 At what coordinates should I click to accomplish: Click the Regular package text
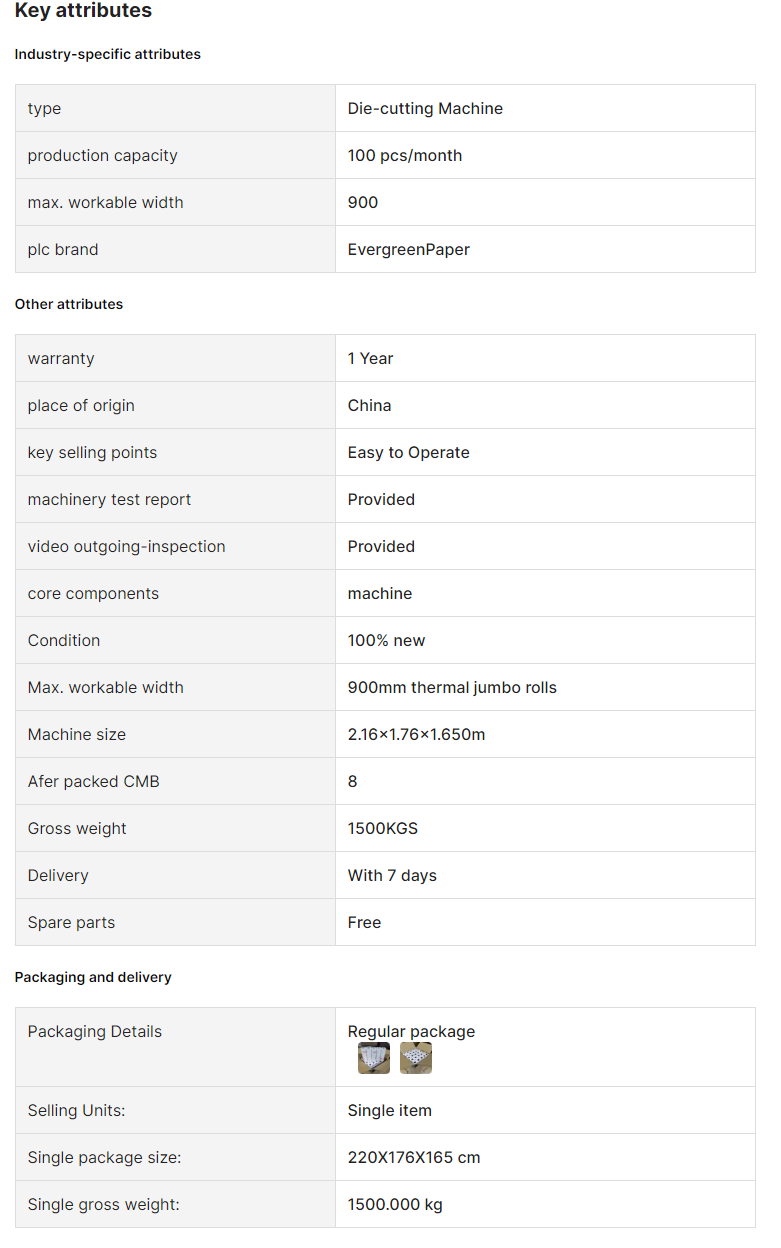tap(412, 1031)
